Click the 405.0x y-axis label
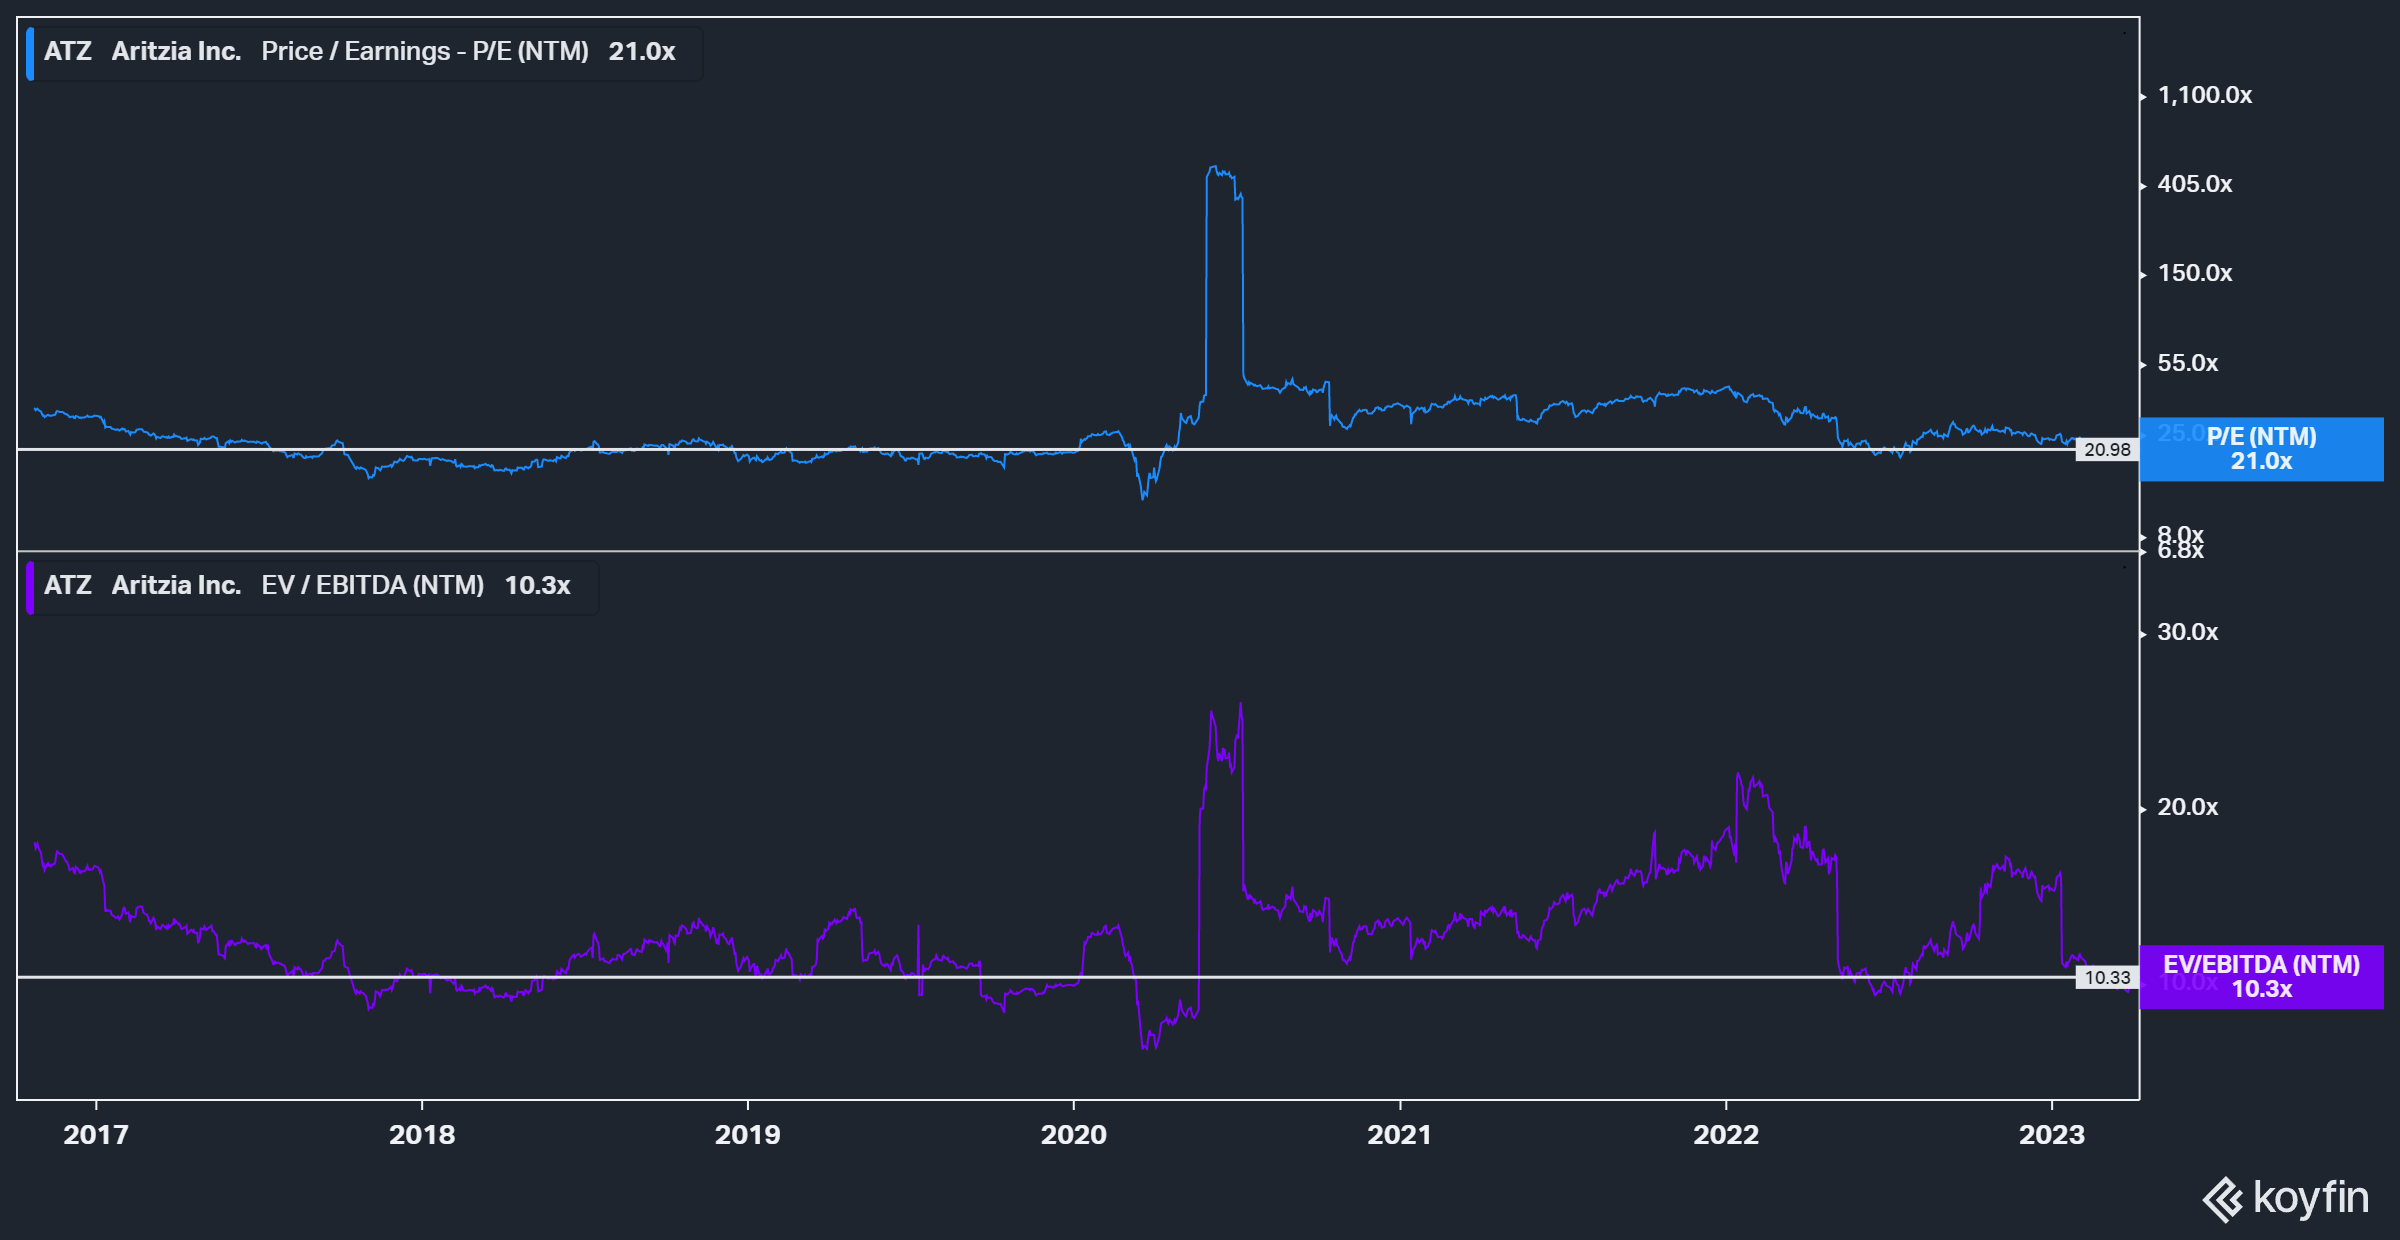The height and width of the screenshot is (1240, 2400). pyautogui.click(x=2194, y=185)
